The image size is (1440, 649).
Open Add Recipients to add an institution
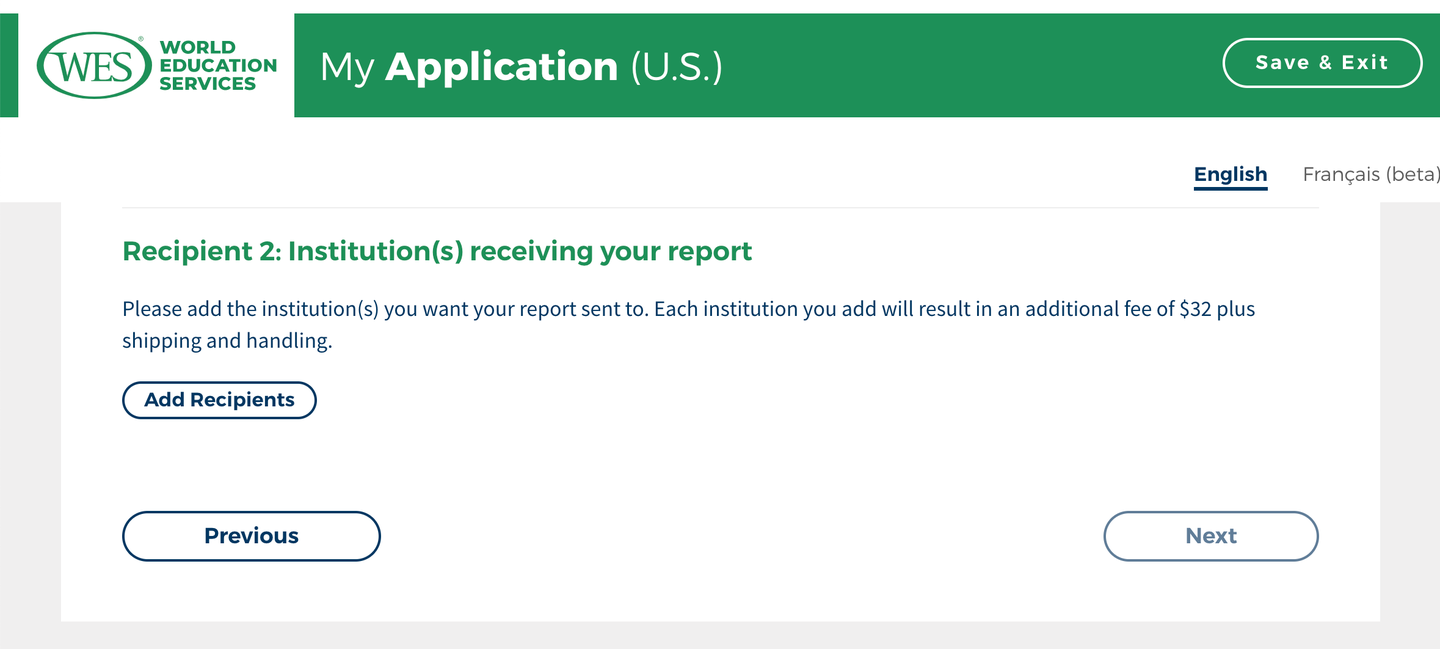[219, 400]
